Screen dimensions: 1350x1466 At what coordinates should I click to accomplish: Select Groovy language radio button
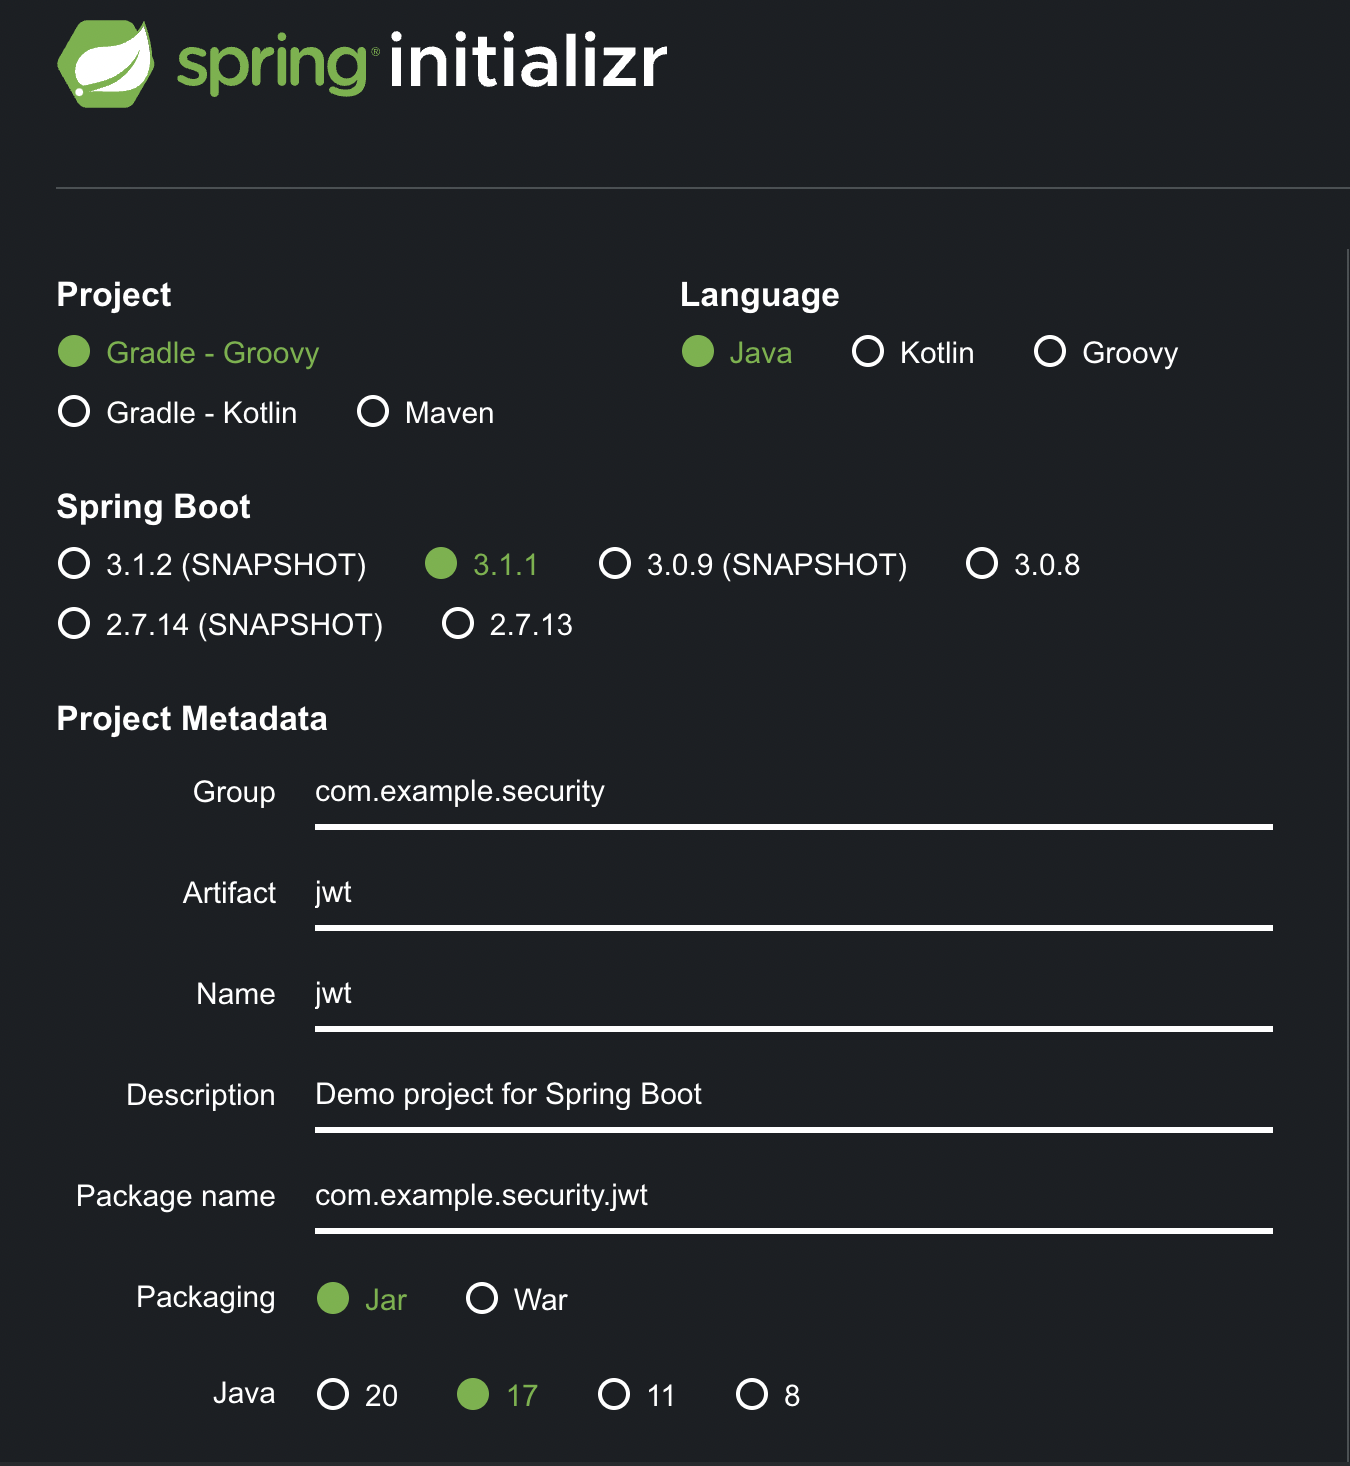coord(1106,353)
